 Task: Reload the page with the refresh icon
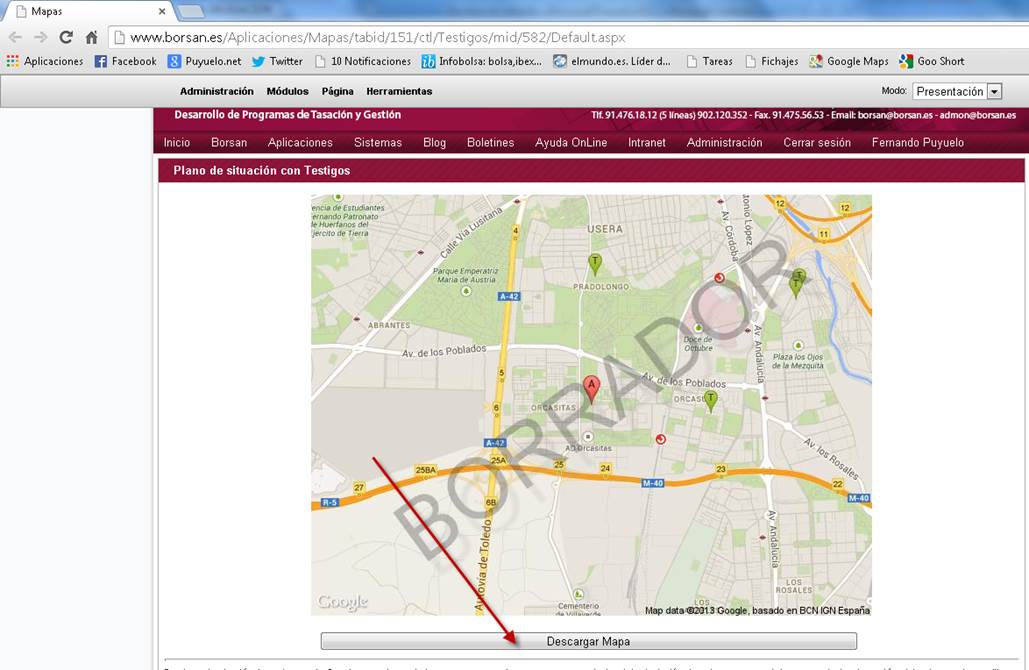pyautogui.click(x=66, y=37)
